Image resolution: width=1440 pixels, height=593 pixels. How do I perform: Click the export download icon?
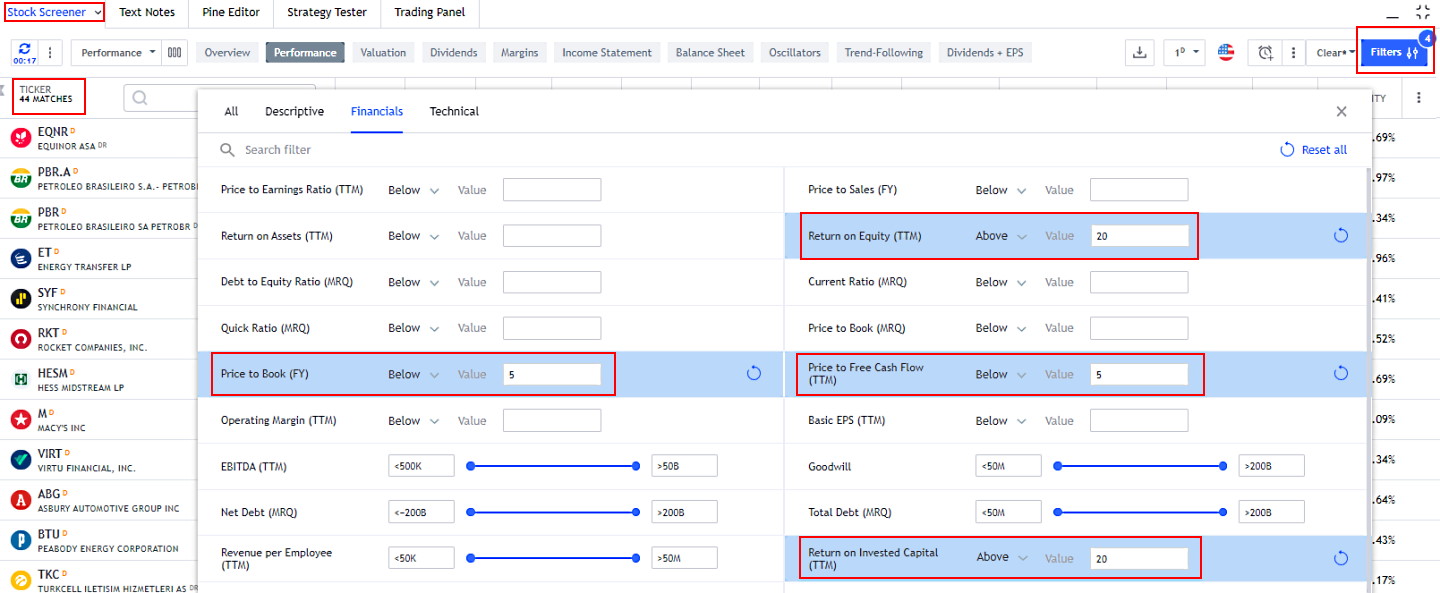1139,53
